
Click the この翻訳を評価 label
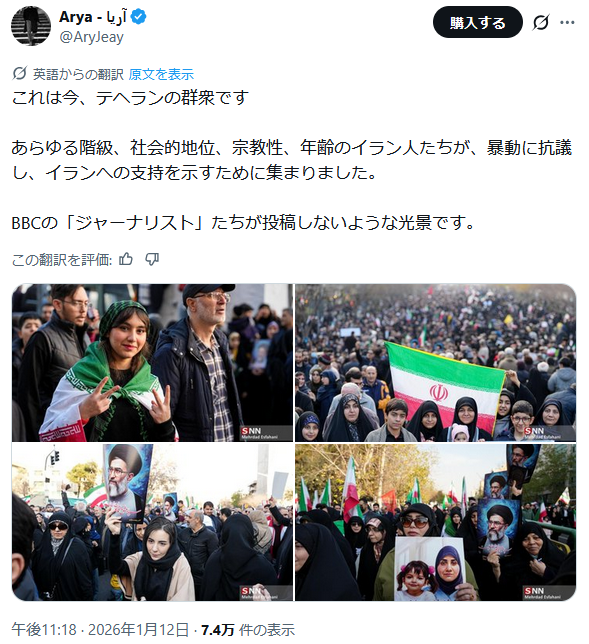[x=62, y=260]
